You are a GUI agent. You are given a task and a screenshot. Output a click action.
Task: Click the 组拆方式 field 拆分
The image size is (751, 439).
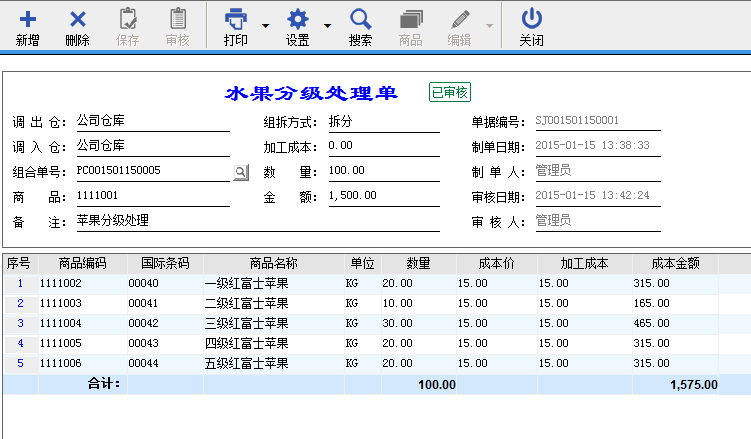click(x=384, y=122)
